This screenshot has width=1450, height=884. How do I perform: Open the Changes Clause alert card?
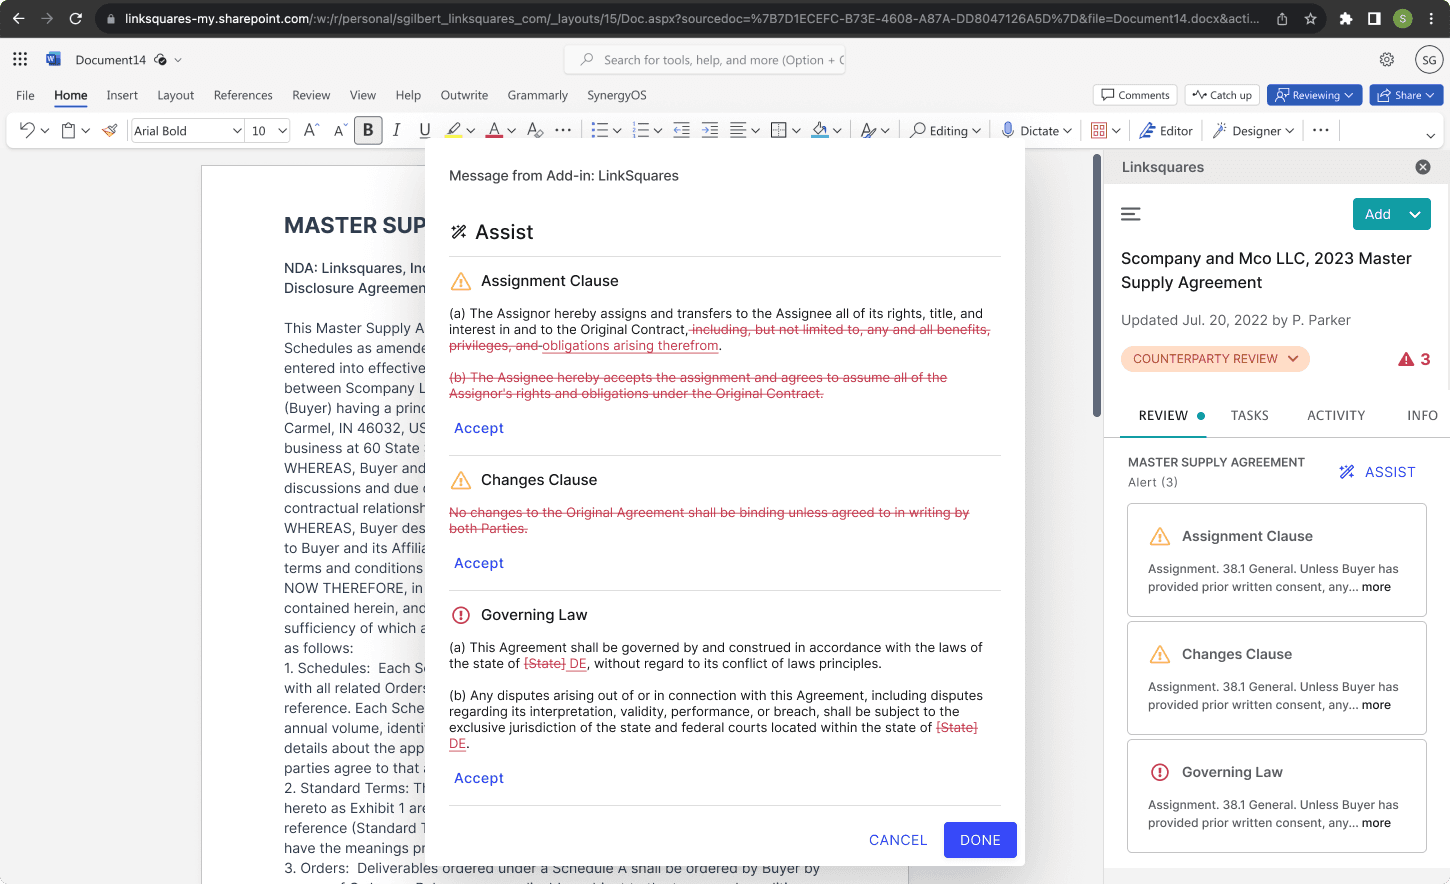(1276, 679)
